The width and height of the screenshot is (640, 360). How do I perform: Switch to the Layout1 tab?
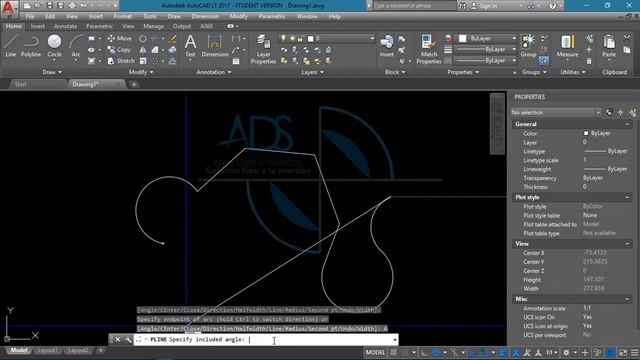pos(47,350)
